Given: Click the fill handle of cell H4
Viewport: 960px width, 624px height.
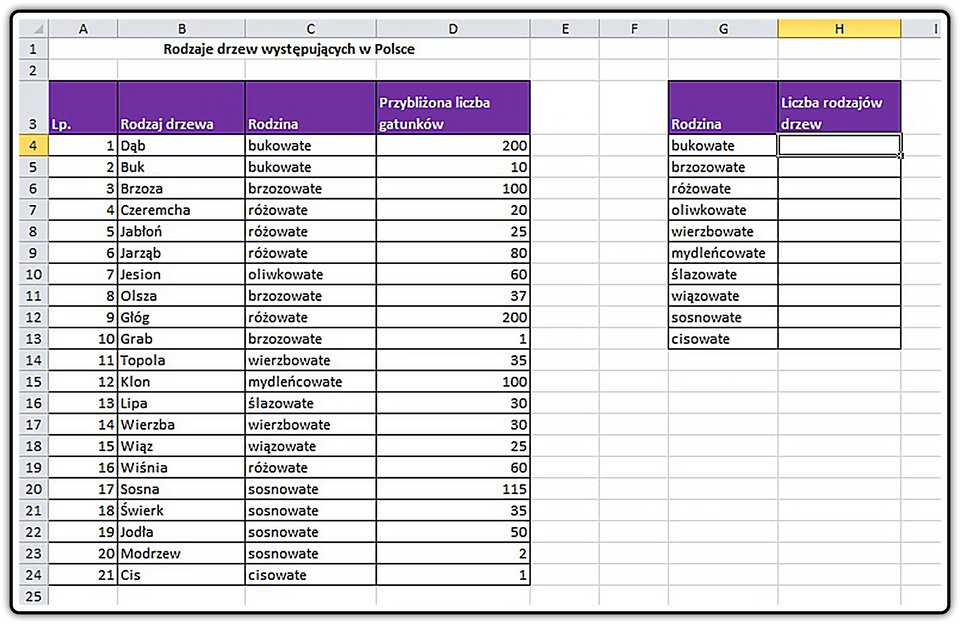Looking at the screenshot, I should (x=901, y=156).
